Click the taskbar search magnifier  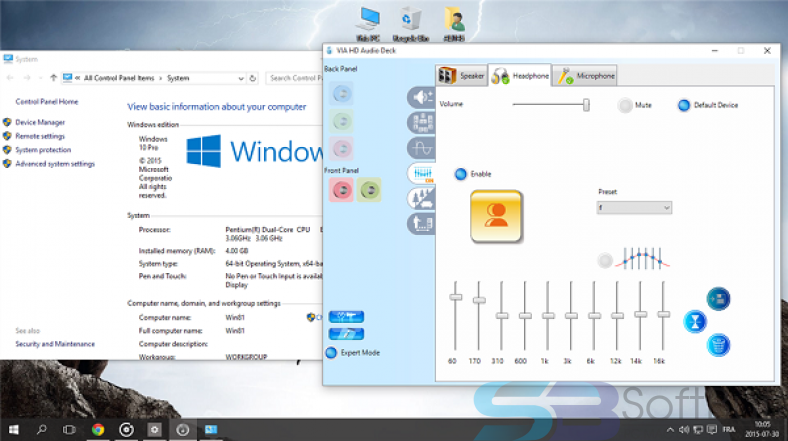[42, 429]
